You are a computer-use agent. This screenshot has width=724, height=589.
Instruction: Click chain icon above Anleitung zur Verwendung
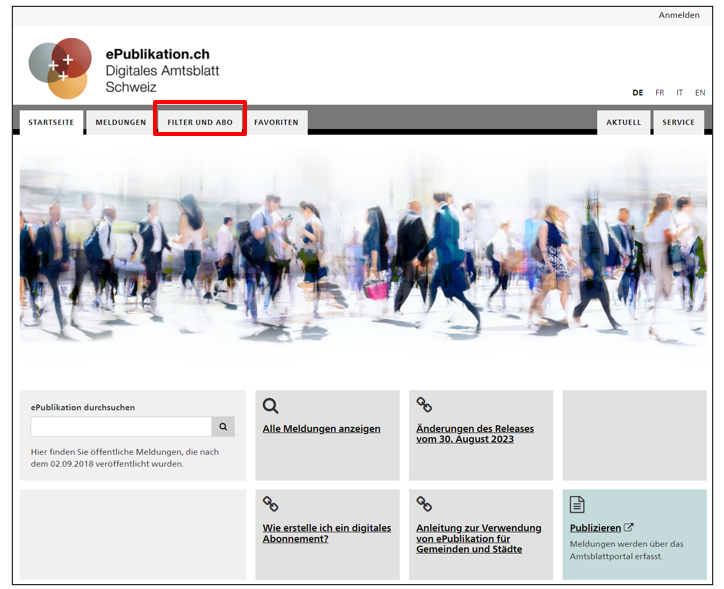pos(424,504)
